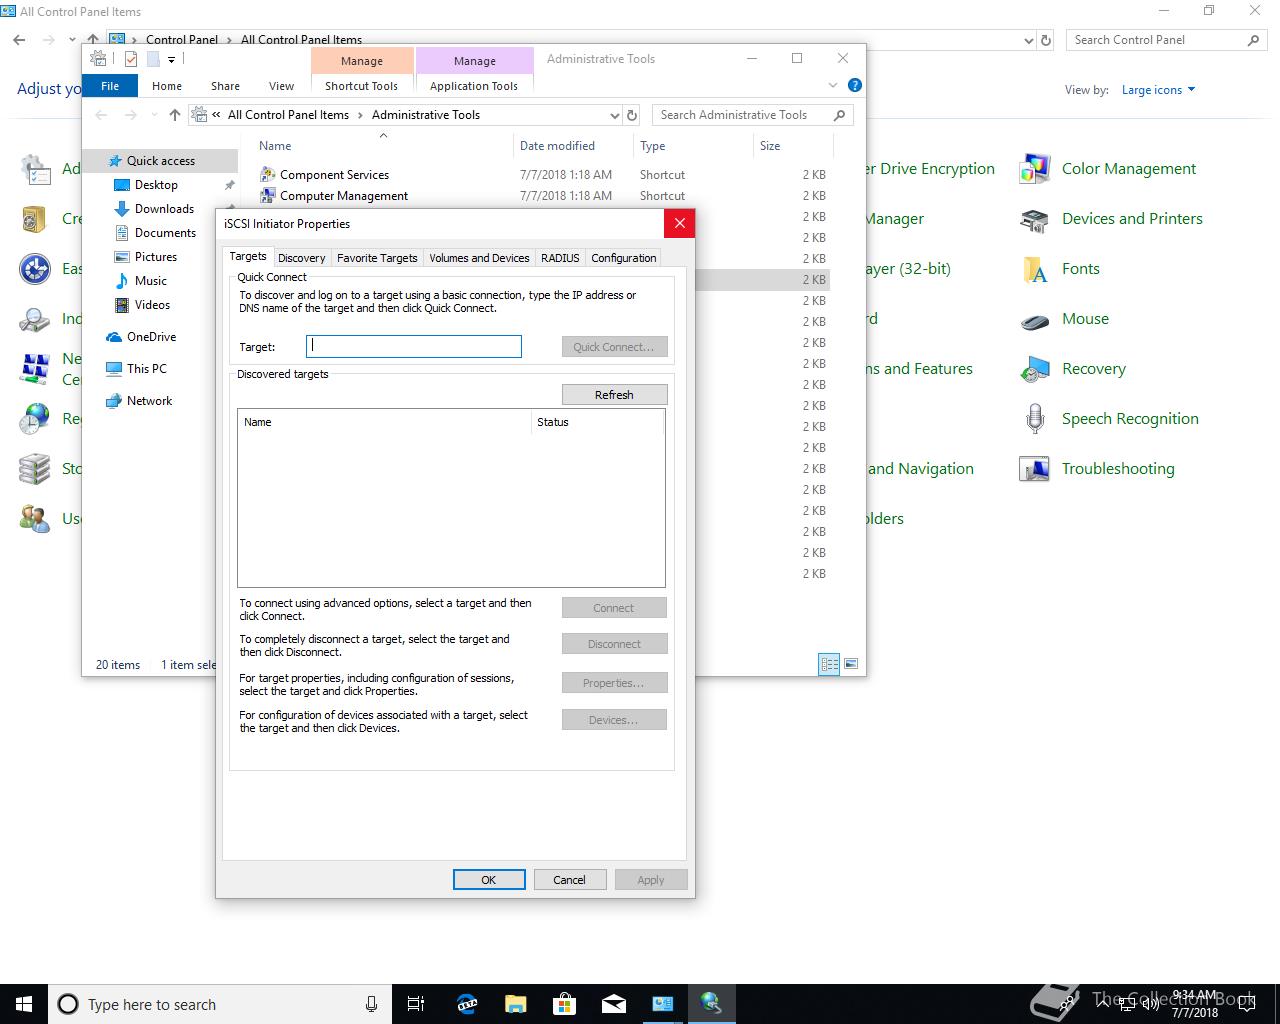This screenshot has width=1280, height=1024.
Task: Go up one folder level in Explorer
Action: 175,115
